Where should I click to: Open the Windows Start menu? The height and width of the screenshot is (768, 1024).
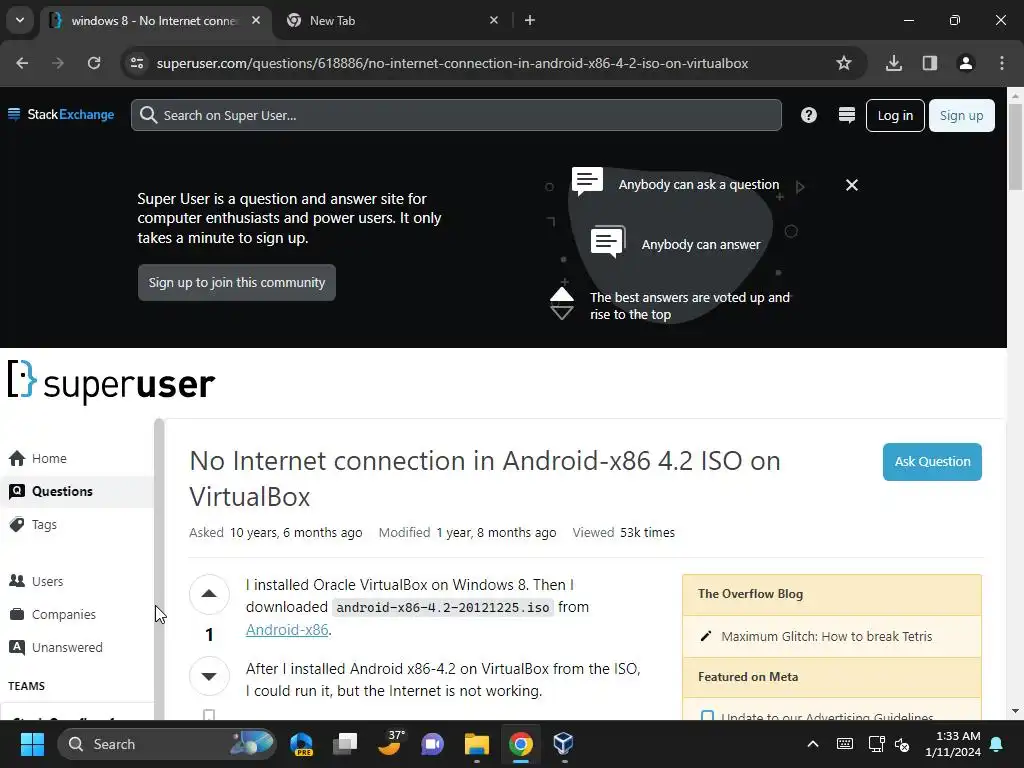[32, 744]
